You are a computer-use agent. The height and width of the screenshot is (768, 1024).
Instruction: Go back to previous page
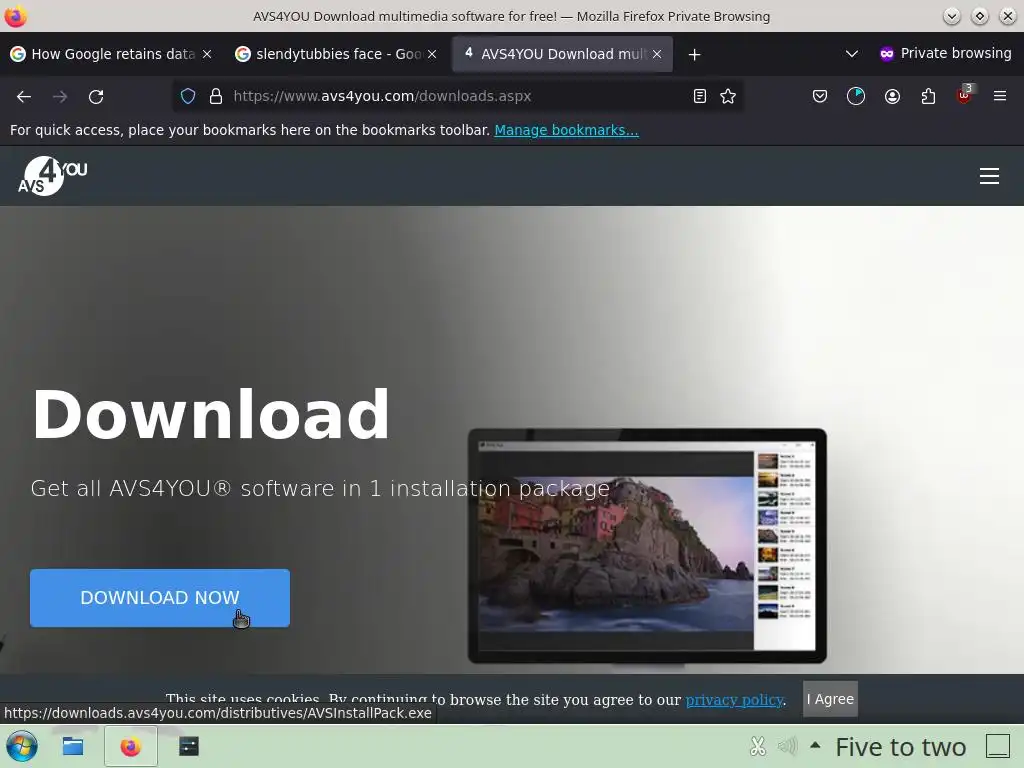click(x=24, y=97)
